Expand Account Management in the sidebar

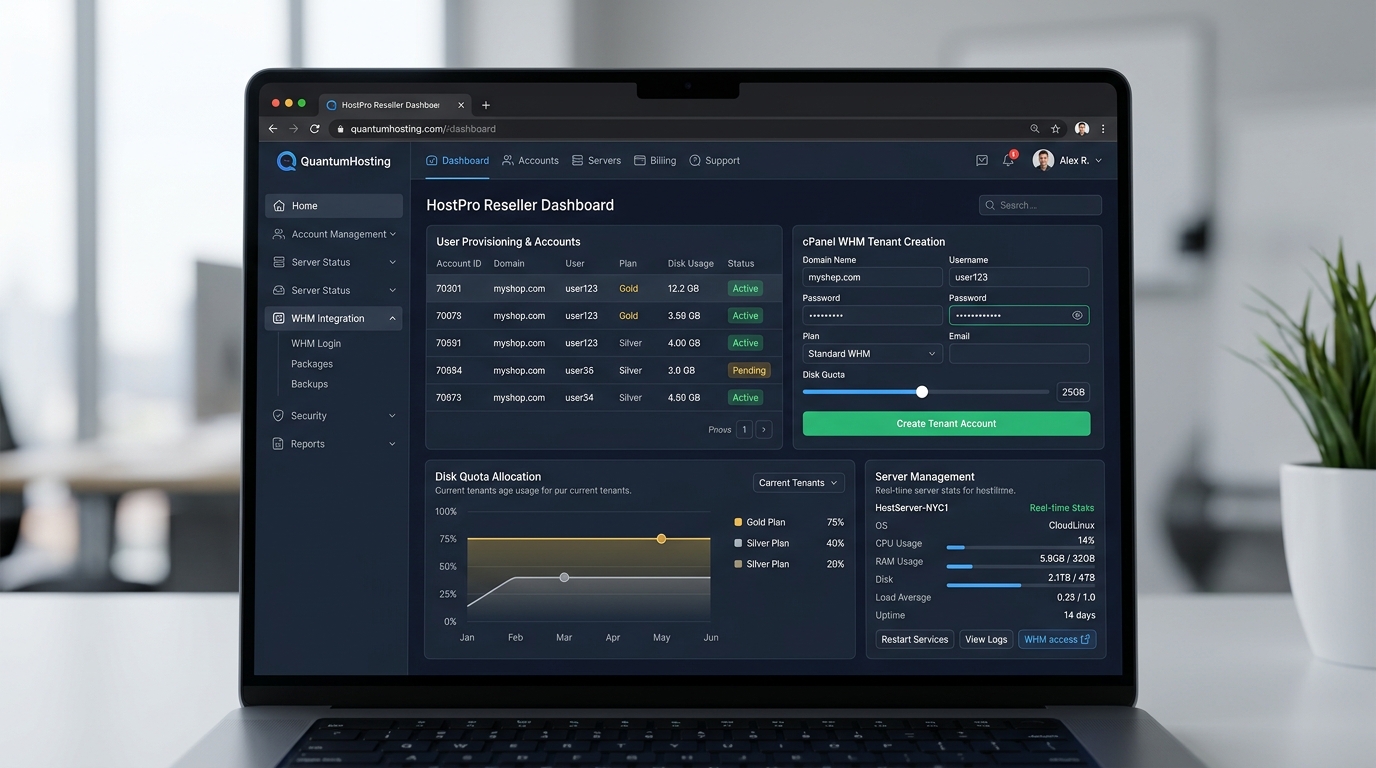tap(334, 234)
